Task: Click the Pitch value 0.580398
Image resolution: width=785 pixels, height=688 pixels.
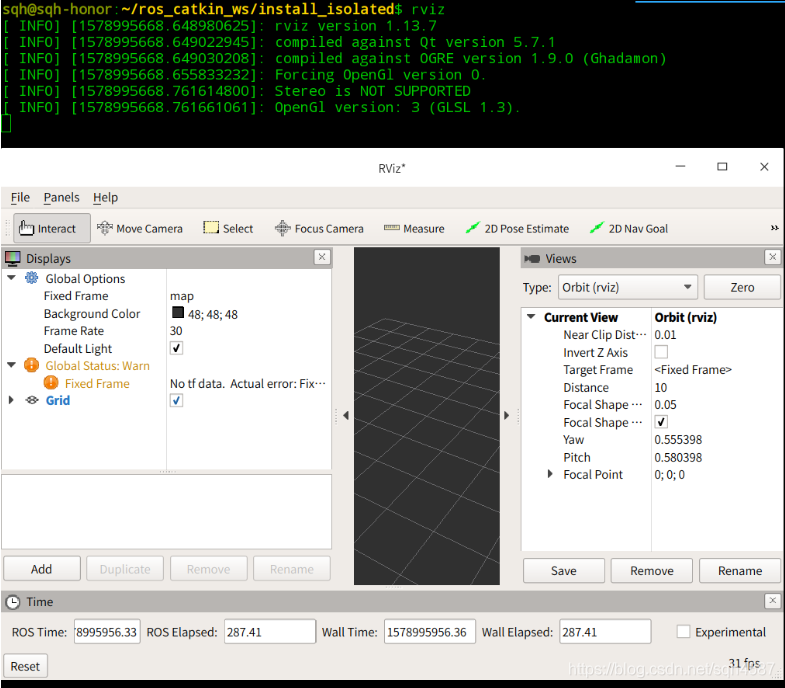Action: tap(678, 457)
